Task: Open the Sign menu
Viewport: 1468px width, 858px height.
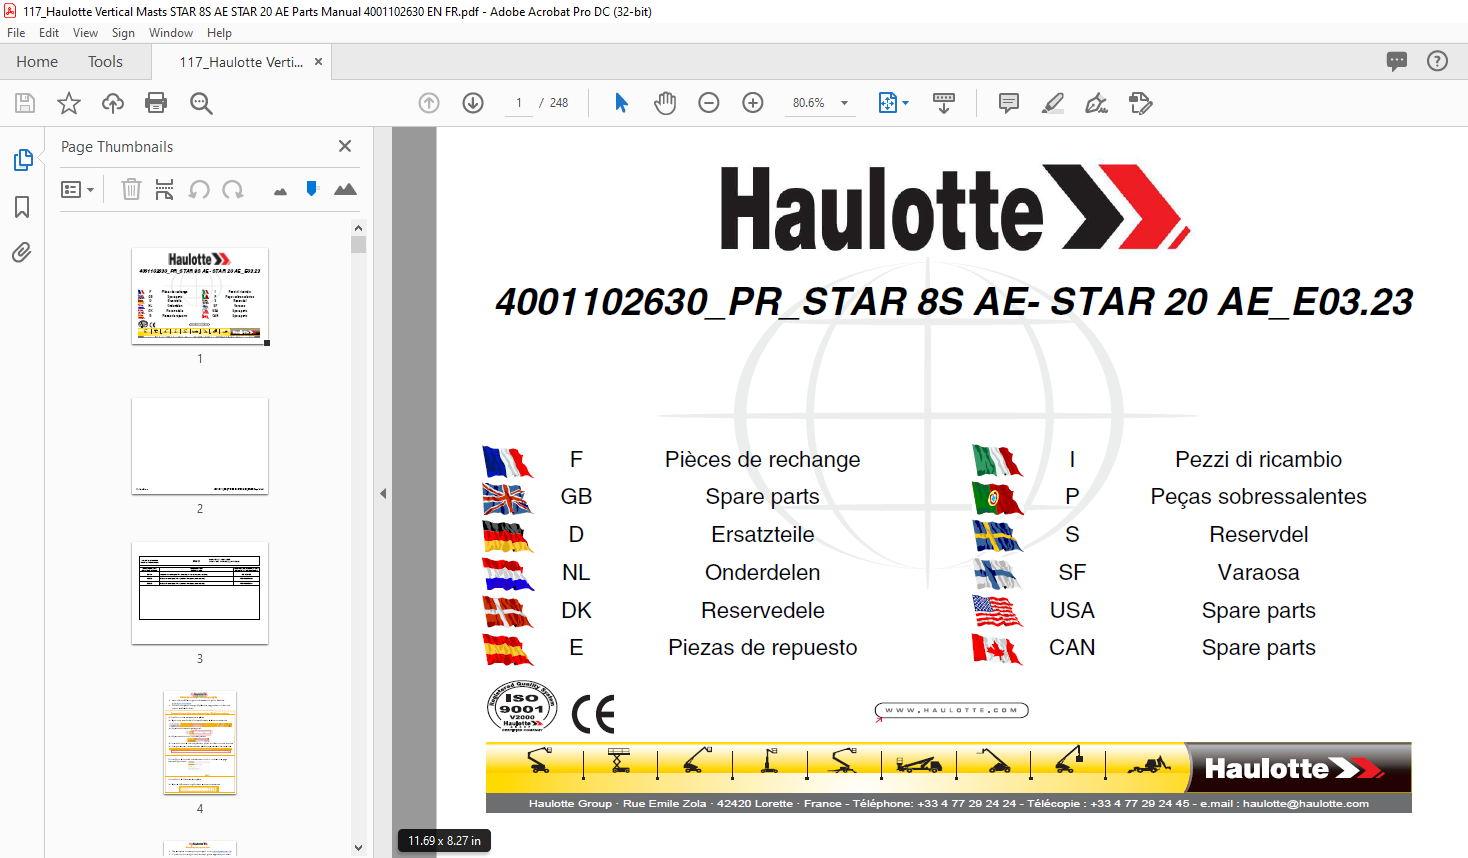Action: [x=123, y=33]
